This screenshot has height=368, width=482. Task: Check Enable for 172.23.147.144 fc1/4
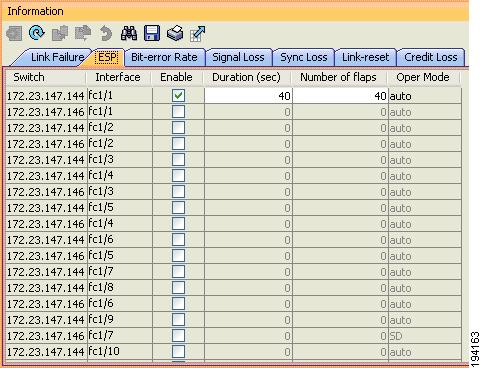[179, 176]
